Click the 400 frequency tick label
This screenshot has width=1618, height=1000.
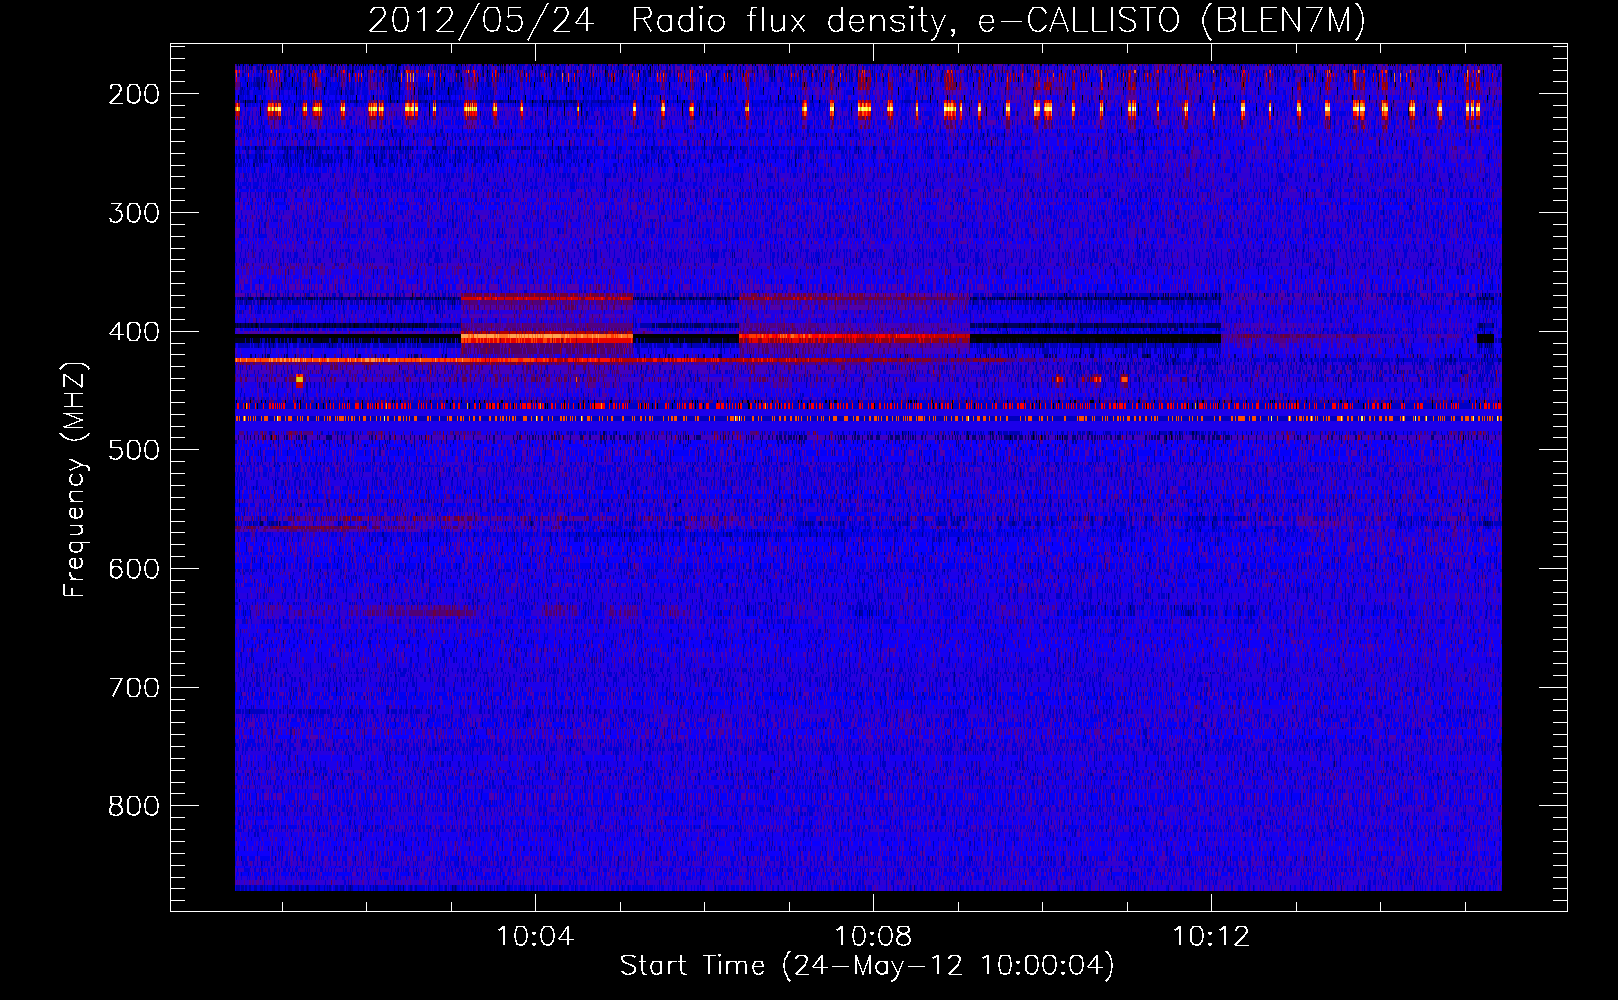point(134,332)
